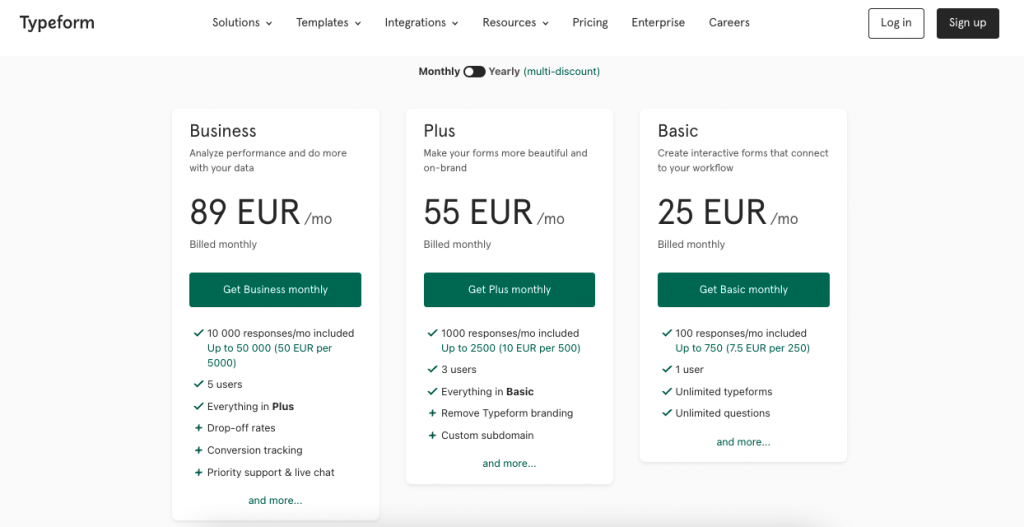1024x527 pixels.
Task: Show 'and more...' for Plus plan
Action: pos(509,464)
